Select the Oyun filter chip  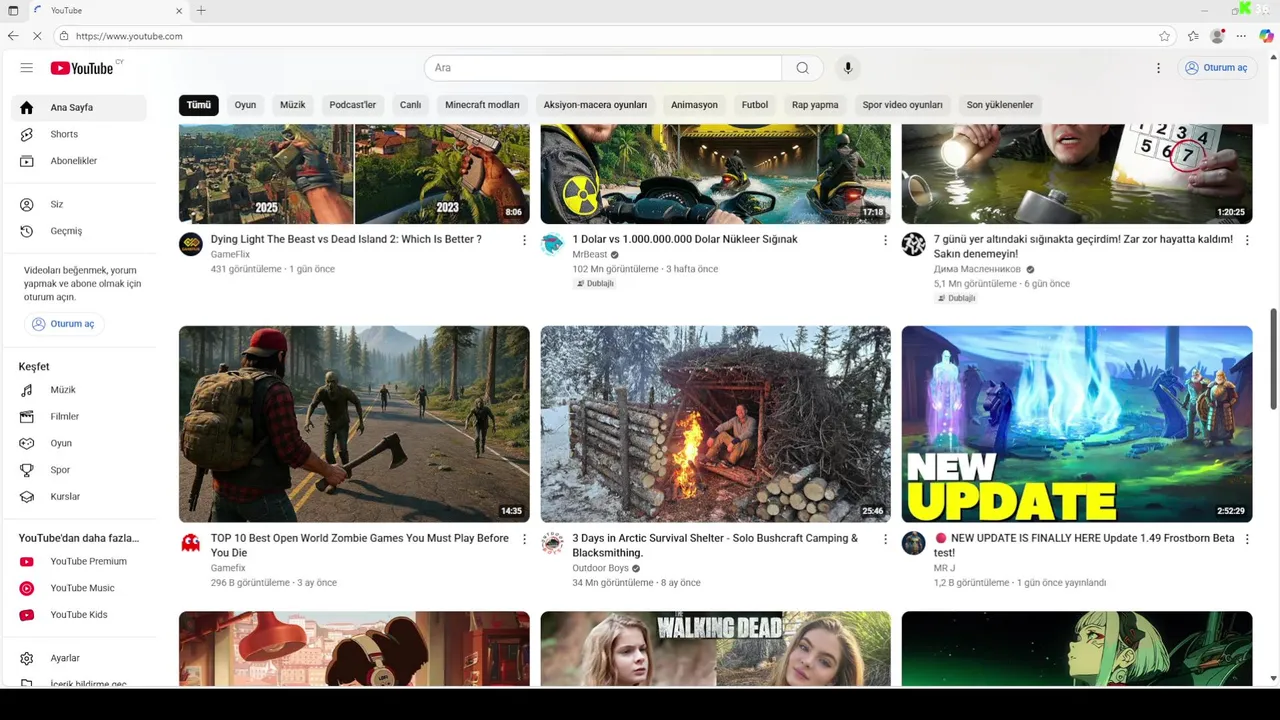[245, 105]
